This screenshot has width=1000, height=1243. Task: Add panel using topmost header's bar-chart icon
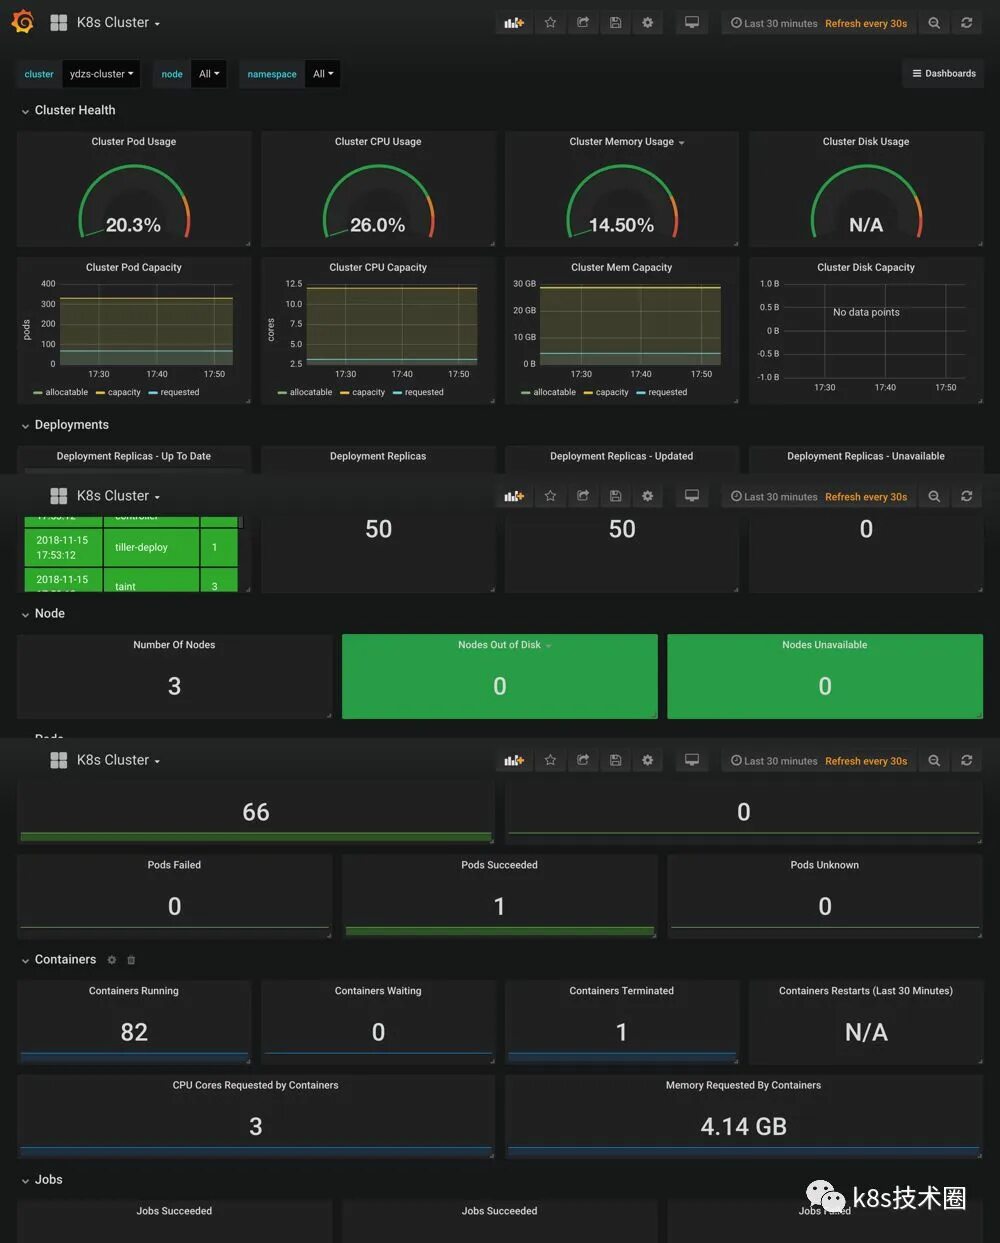tap(514, 23)
